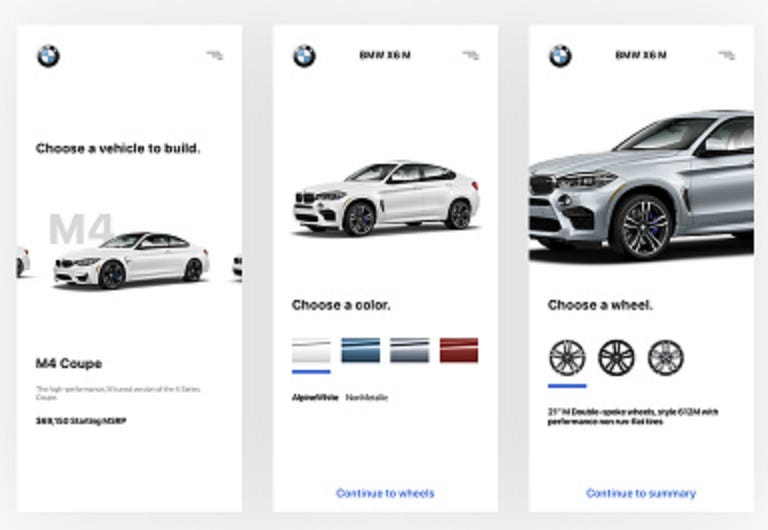Select the Alpine White color swatch
The image size is (768, 530).
[311, 350]
